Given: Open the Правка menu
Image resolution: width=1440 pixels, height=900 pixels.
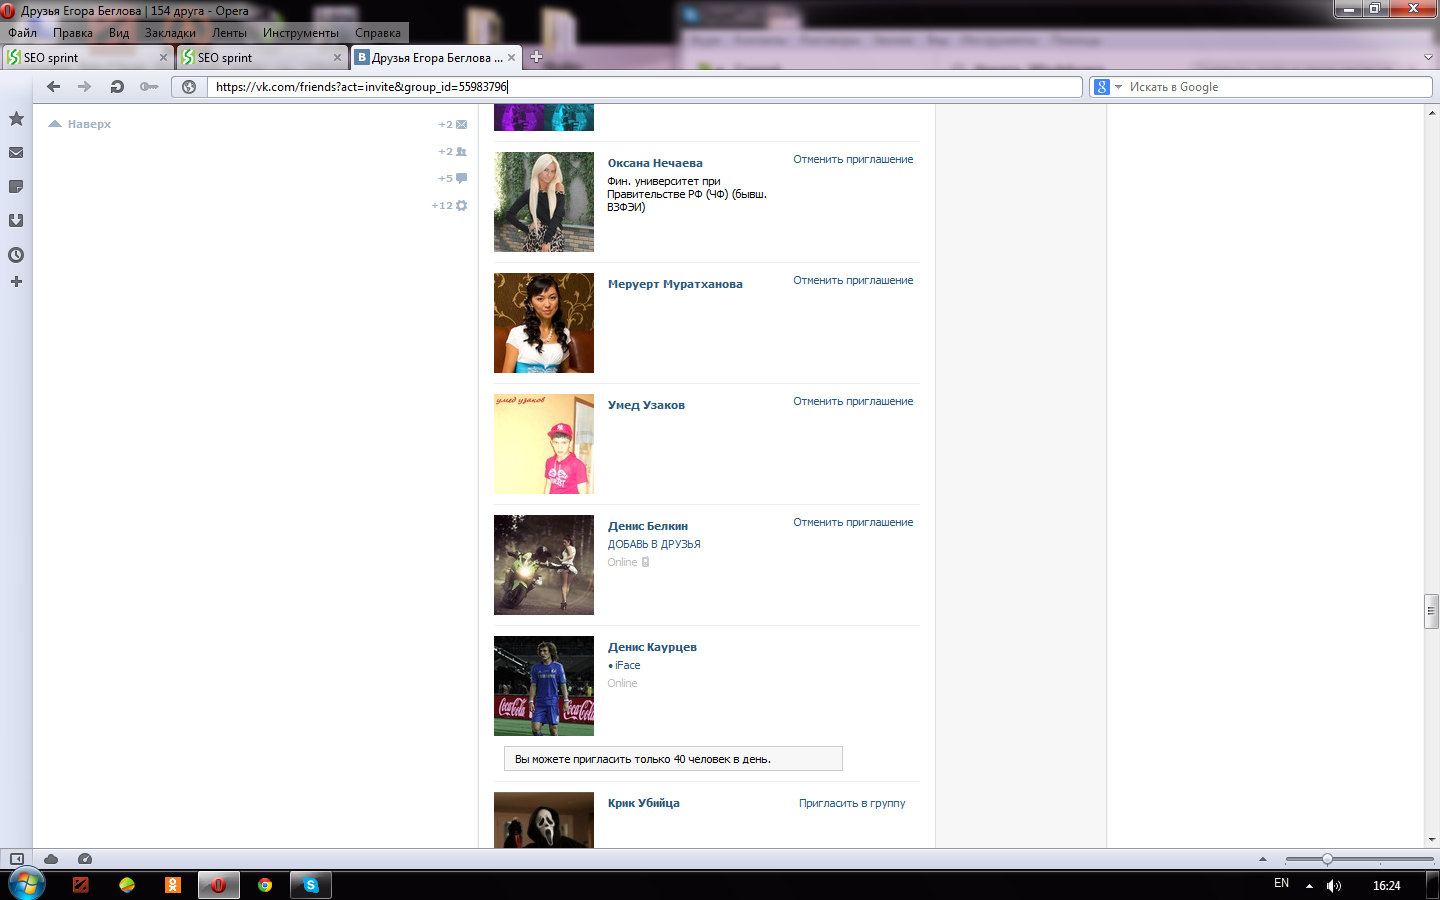Looking at the screenshot, I should (x=73, y=33).
